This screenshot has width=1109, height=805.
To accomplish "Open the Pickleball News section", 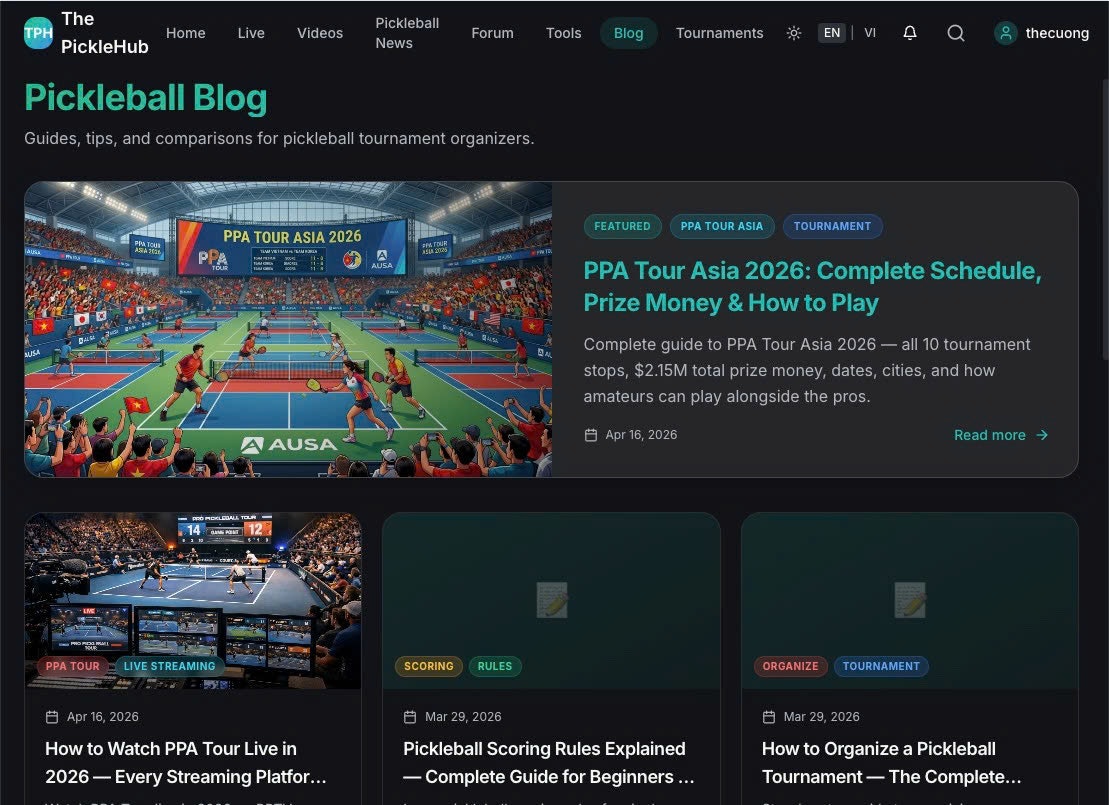I will [x=407, y=33].
